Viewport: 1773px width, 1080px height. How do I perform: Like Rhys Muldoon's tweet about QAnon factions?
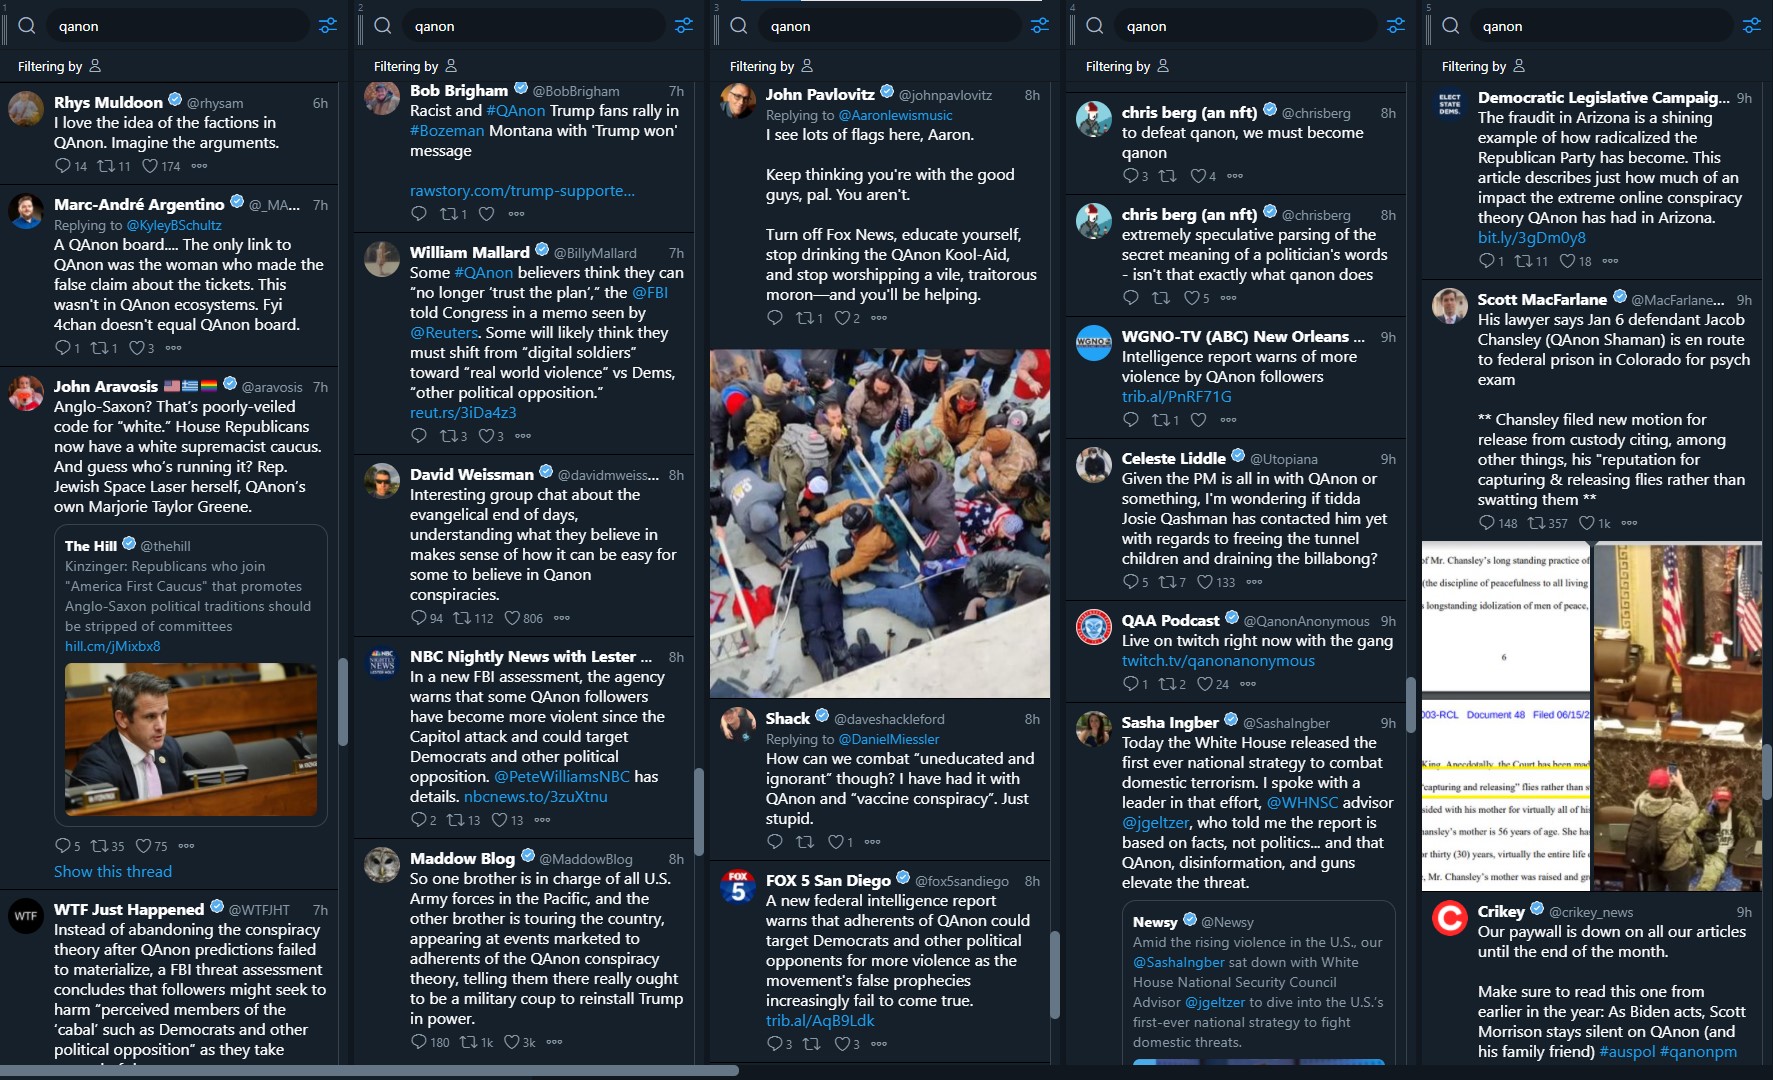[x=150, y=166]
